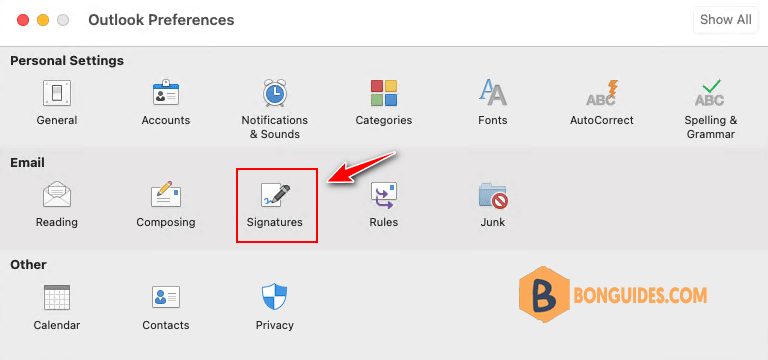Image resolution: width=768 pixels, height=360 pixels.
Task: Open the Fonts preferences icon
Action: click(x=493, y=93)
